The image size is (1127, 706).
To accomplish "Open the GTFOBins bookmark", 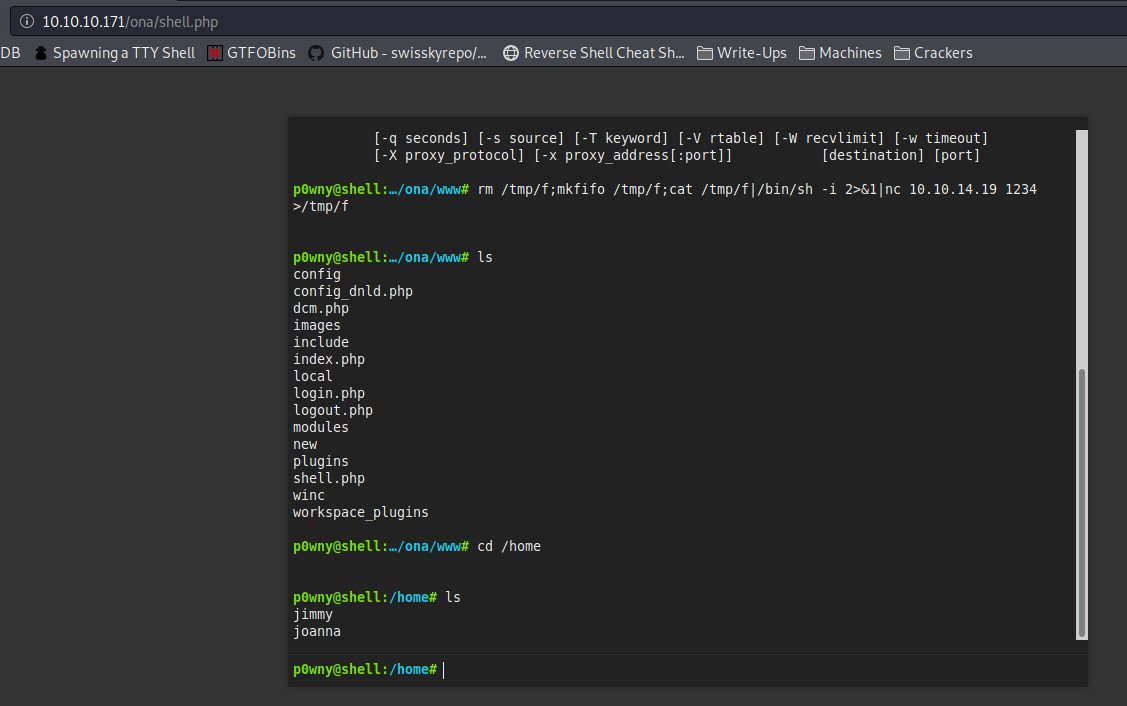I will point(252,53).
